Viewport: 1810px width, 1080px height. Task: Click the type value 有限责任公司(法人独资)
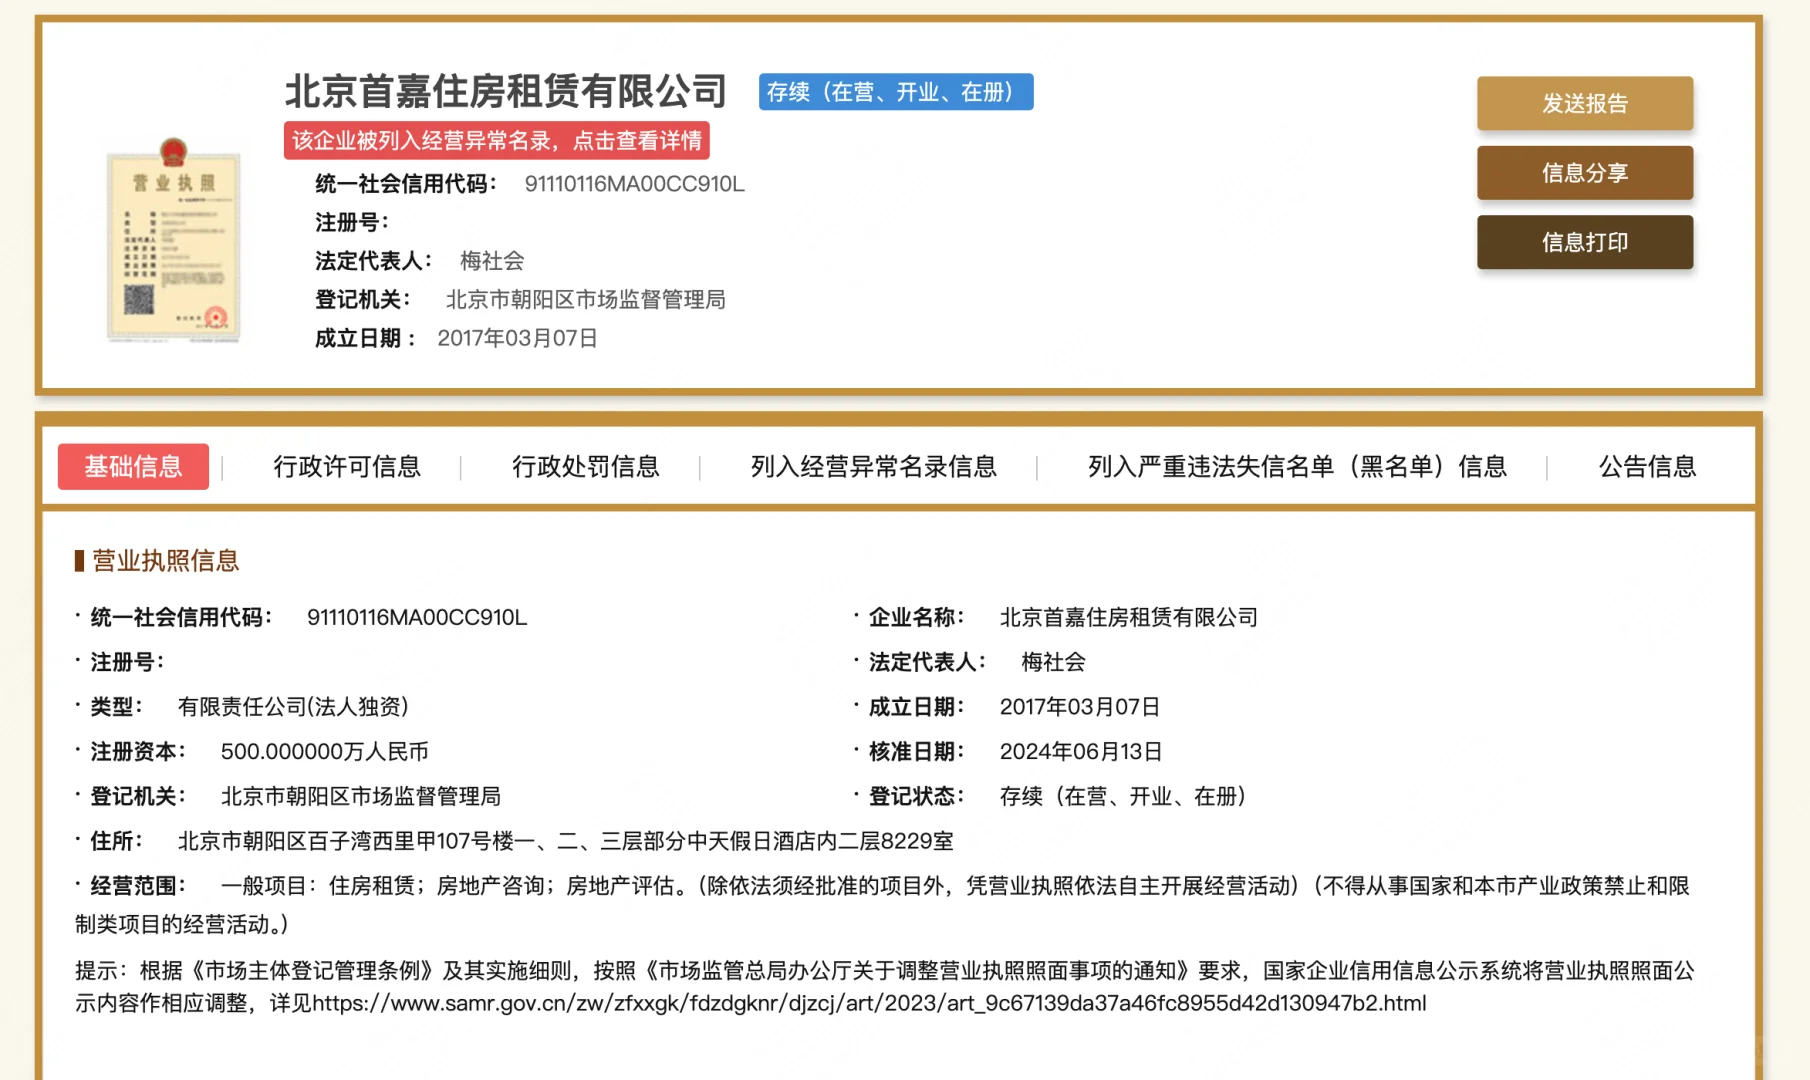click(293, 707)
